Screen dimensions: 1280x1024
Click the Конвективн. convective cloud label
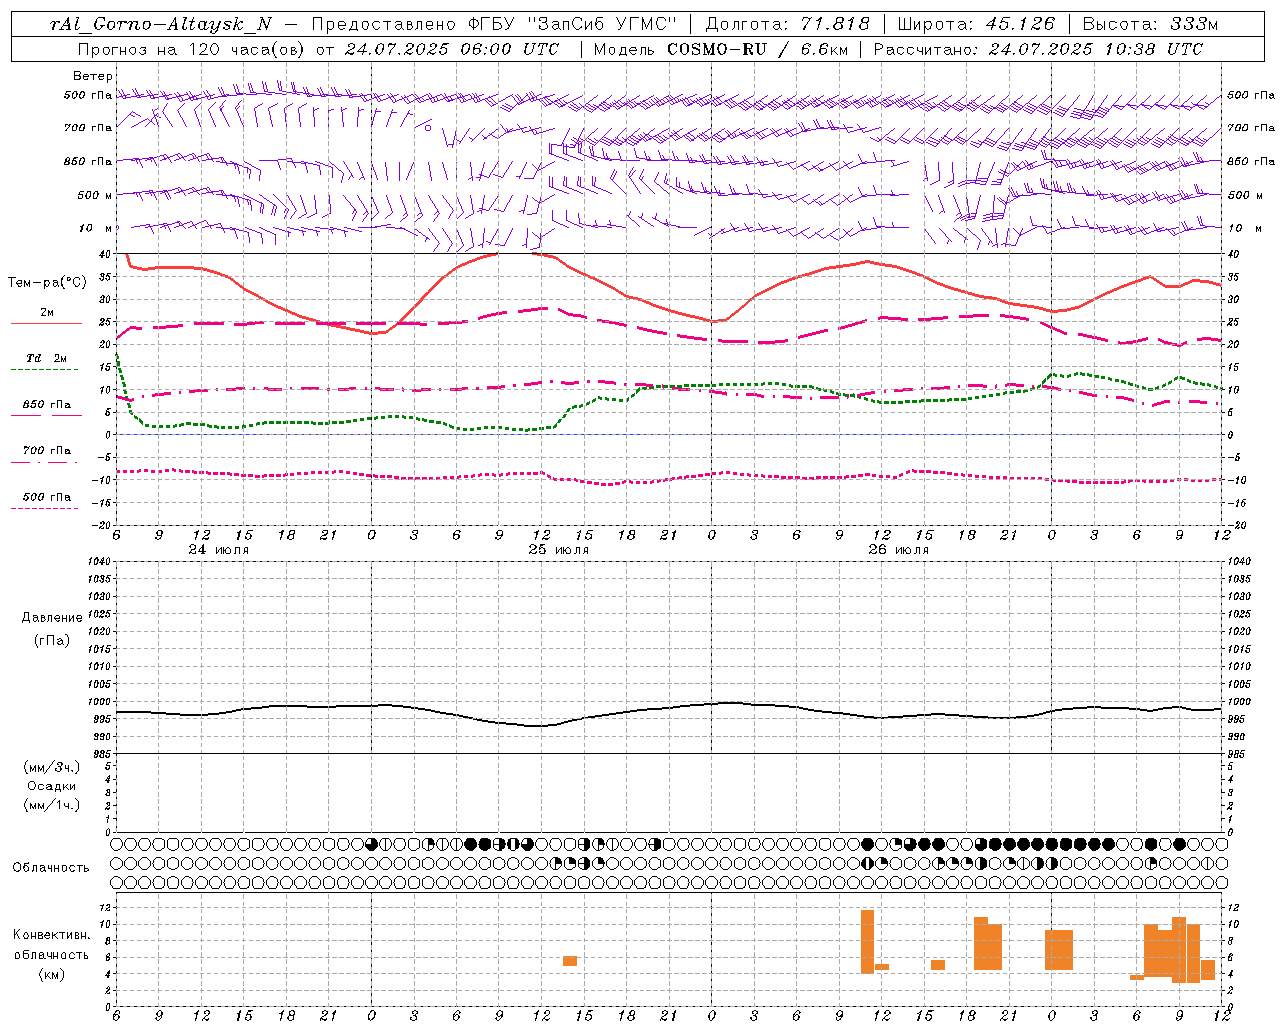click(x=52, y=935)
